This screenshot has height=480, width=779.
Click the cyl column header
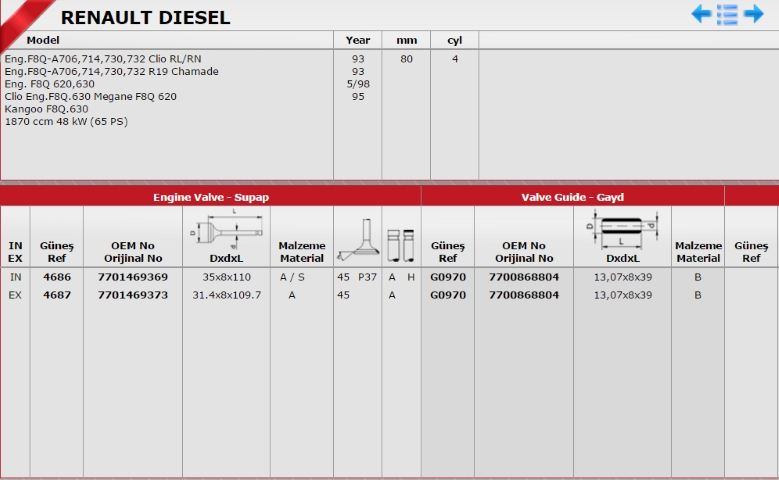click(x=455, y=40)
